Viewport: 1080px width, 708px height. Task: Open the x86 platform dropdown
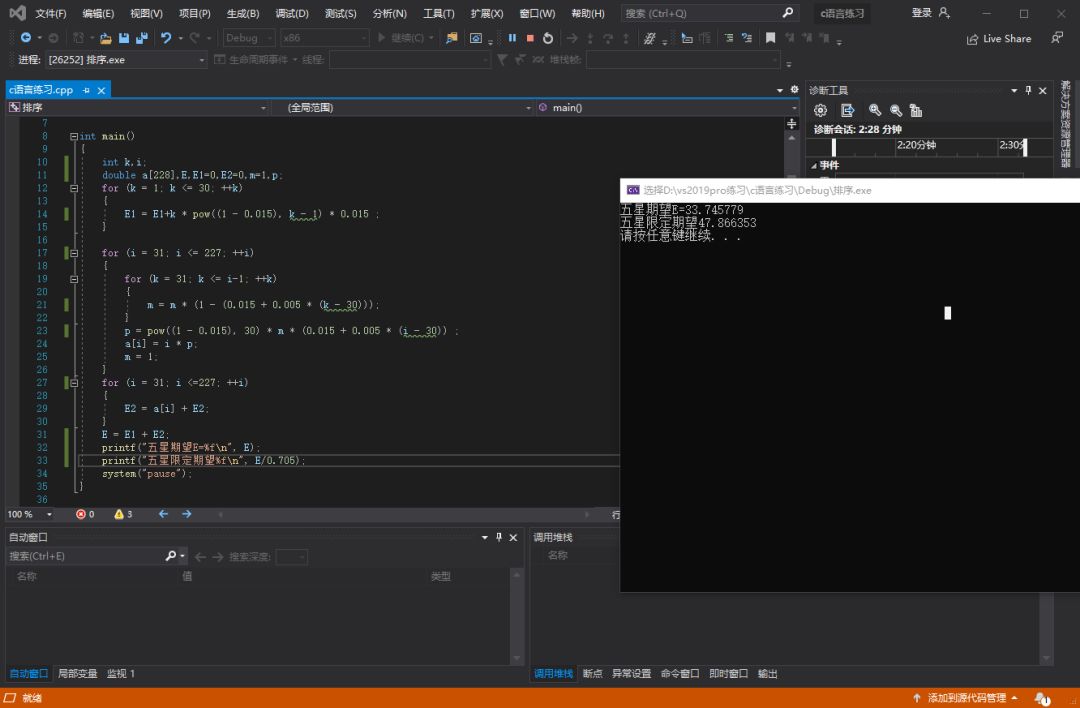(x=324, y=38)
